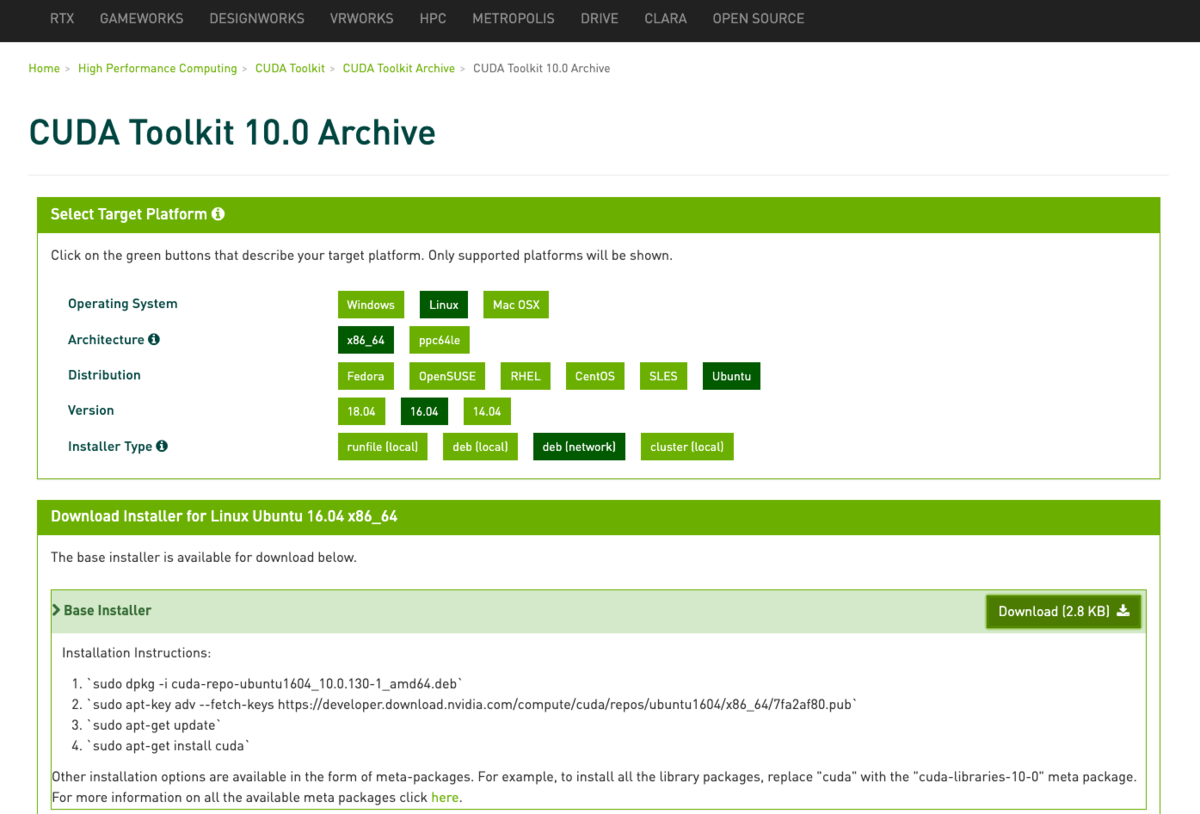Pick the SLES distribution
This screenshot has width=1200, height=814.
click(x=663, y=376)
